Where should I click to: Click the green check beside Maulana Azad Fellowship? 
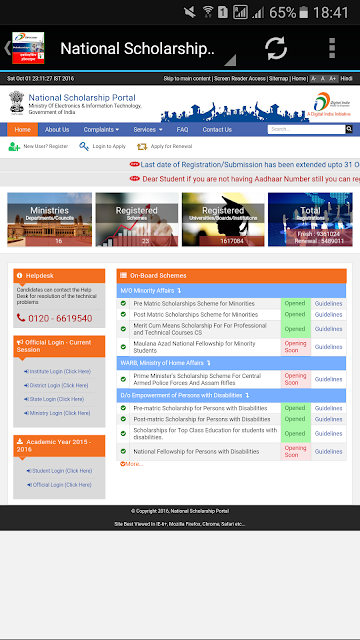tap(123, 347)
